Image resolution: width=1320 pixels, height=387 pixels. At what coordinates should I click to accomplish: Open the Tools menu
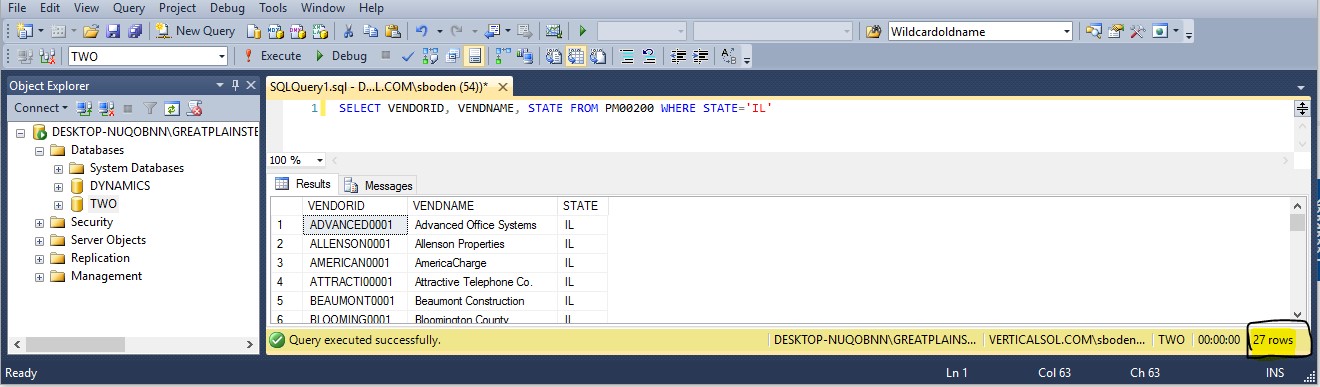coord(273,7)
